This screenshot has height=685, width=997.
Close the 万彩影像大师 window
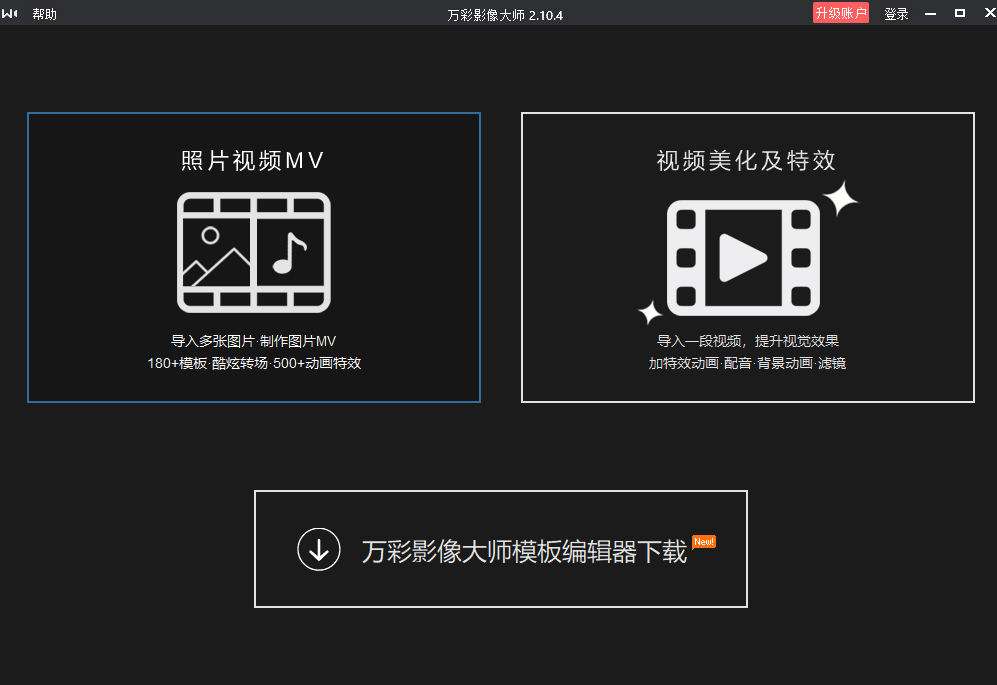[989, 13]
